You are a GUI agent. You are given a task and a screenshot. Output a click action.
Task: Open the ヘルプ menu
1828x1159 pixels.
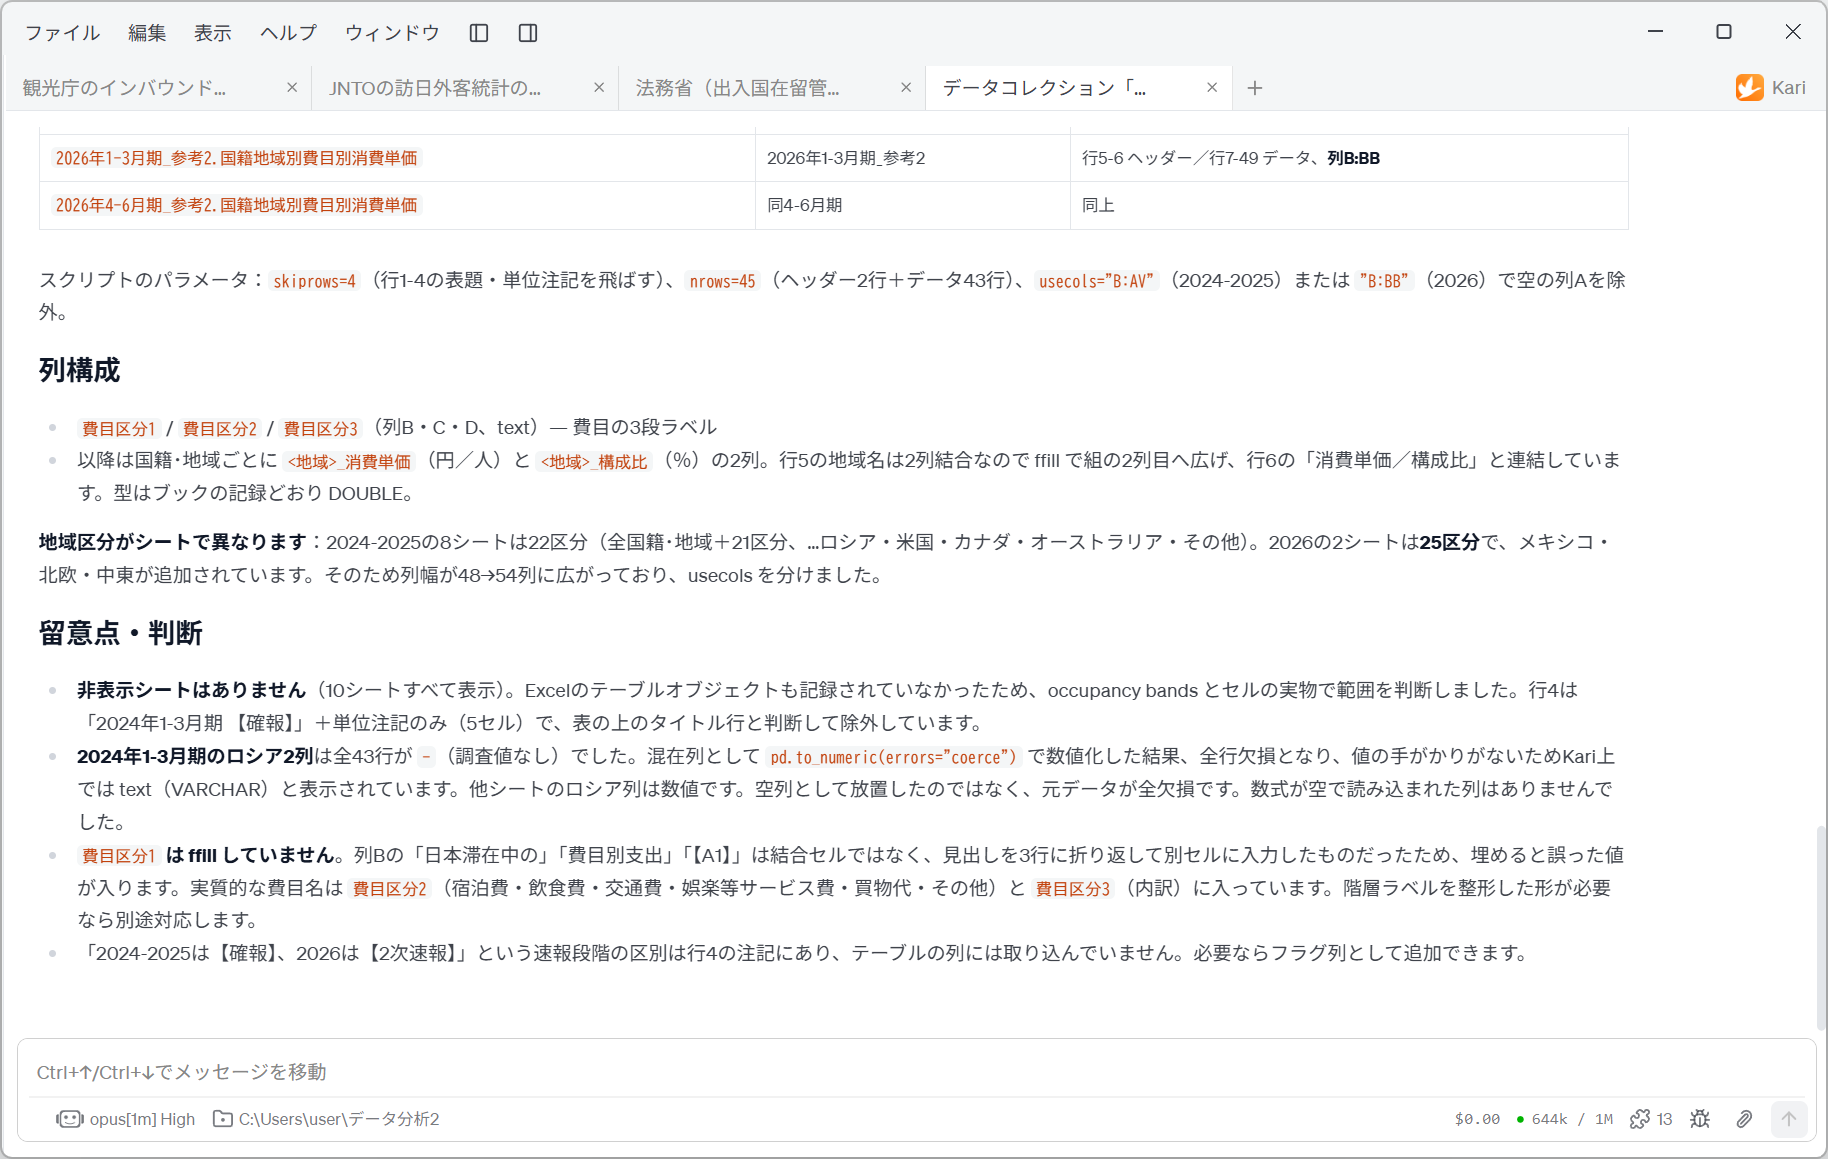pyautogui.click(x=289, y=33)
